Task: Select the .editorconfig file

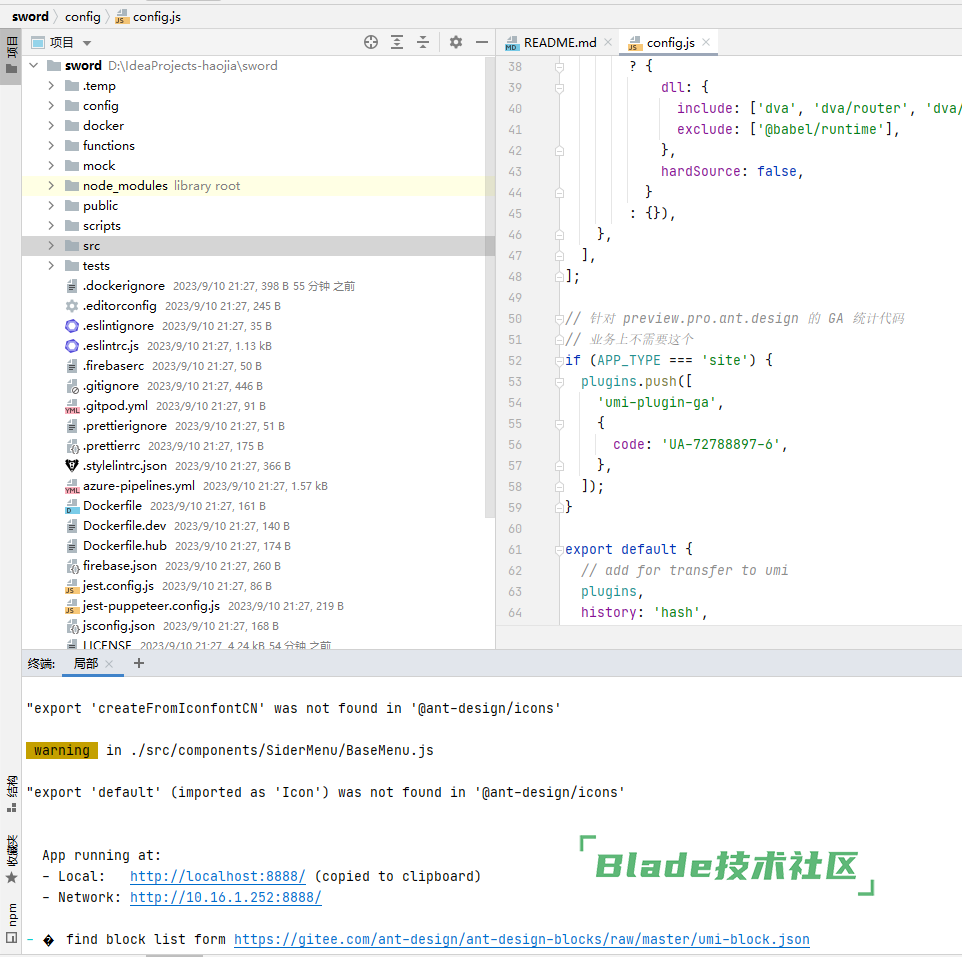Action: coord(120,306)
